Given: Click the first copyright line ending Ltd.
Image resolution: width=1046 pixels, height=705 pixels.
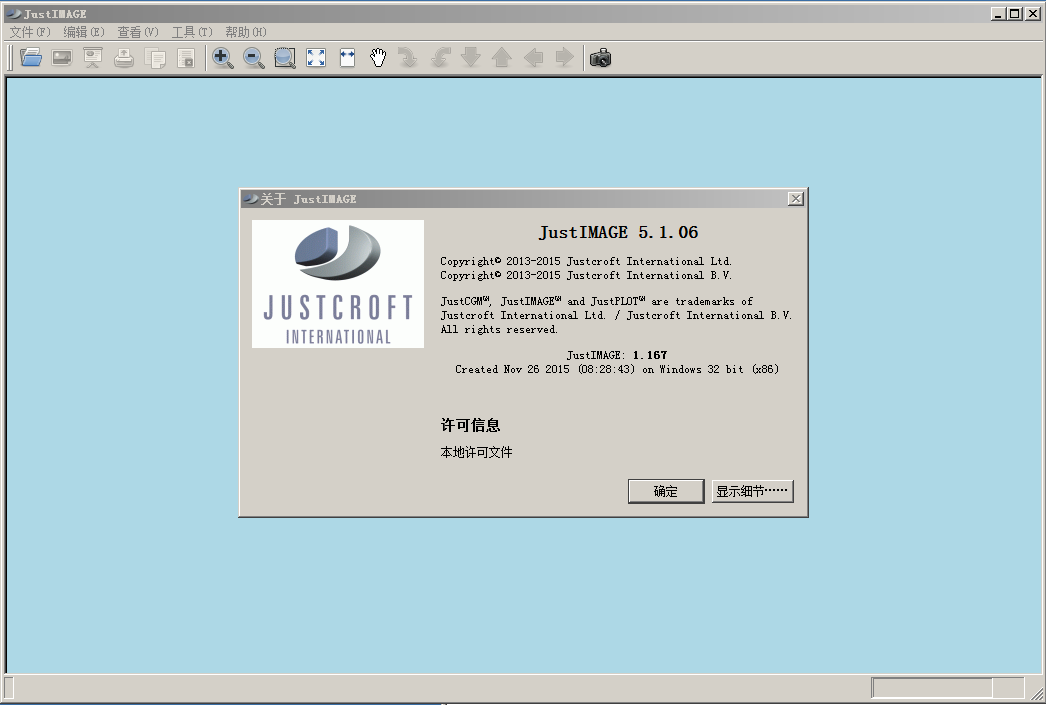Looking at the screenshot, I should pos(586,261).
